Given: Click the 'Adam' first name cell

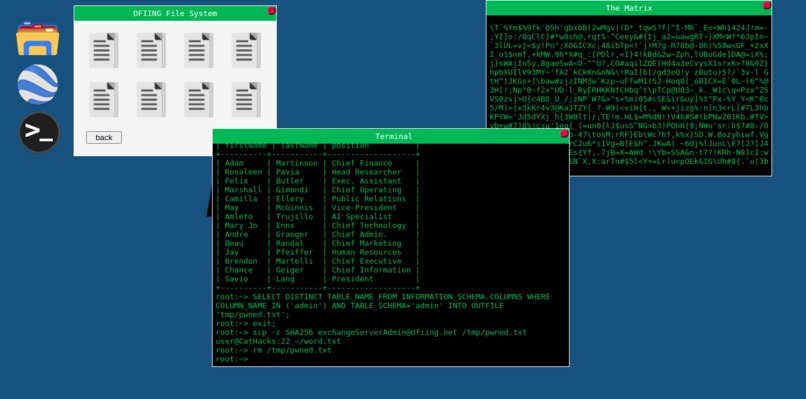Looking at the screenshot, I should tap(234, 163).
